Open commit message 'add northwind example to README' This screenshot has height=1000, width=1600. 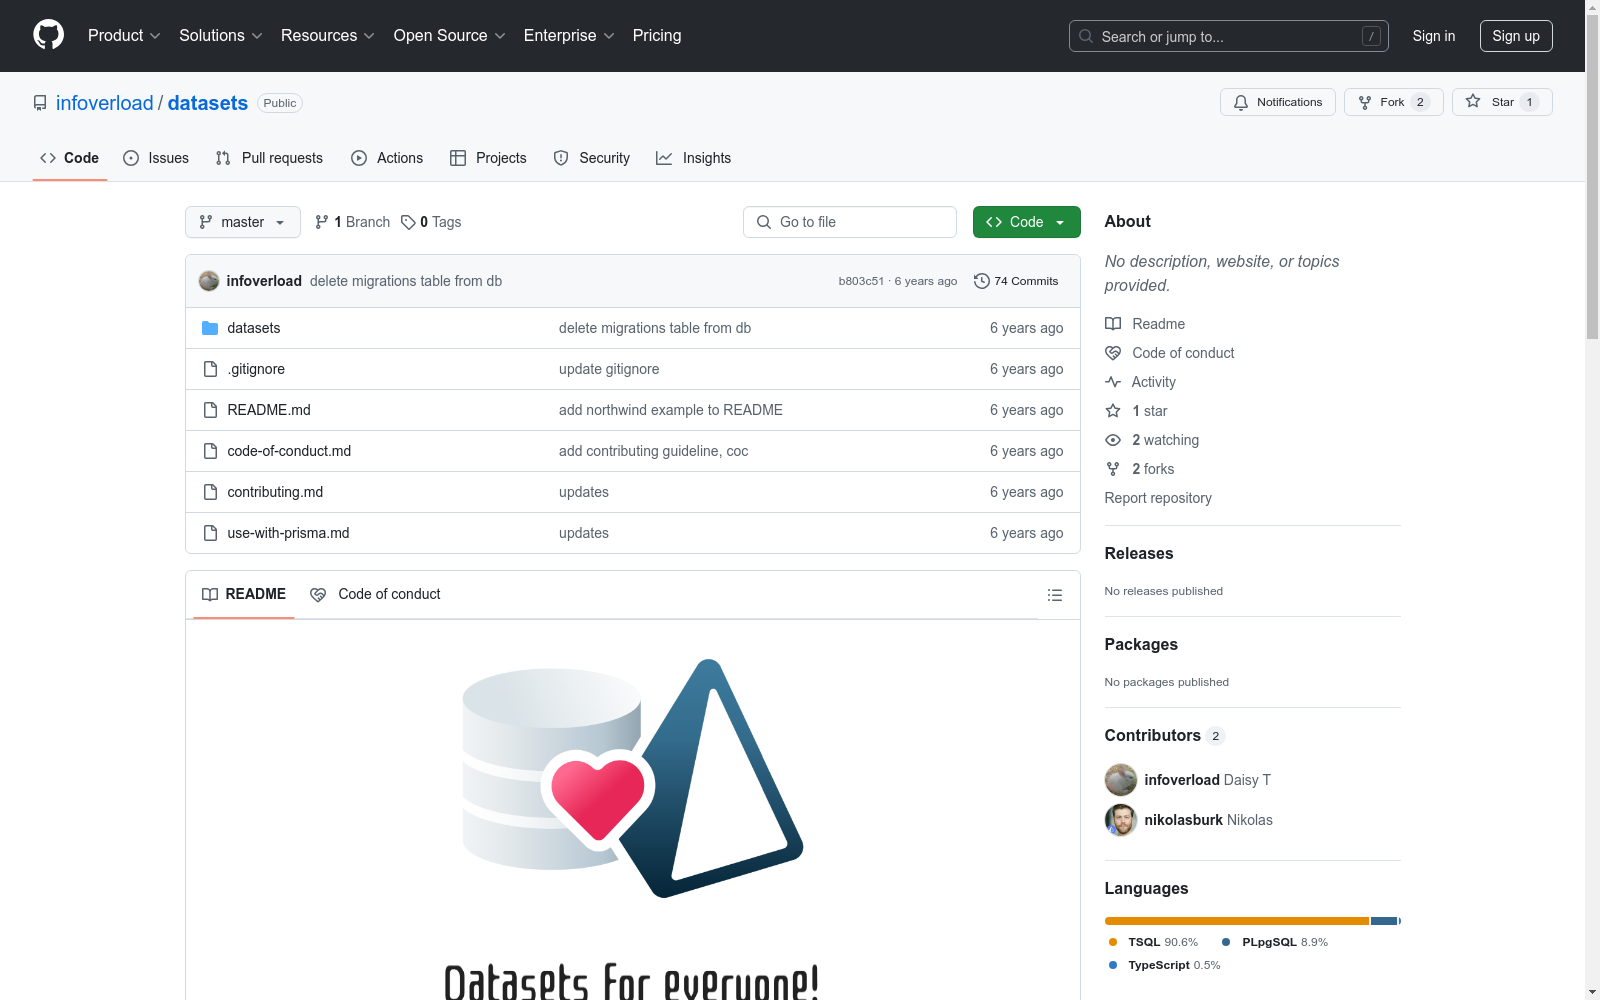tap(671, 410)
